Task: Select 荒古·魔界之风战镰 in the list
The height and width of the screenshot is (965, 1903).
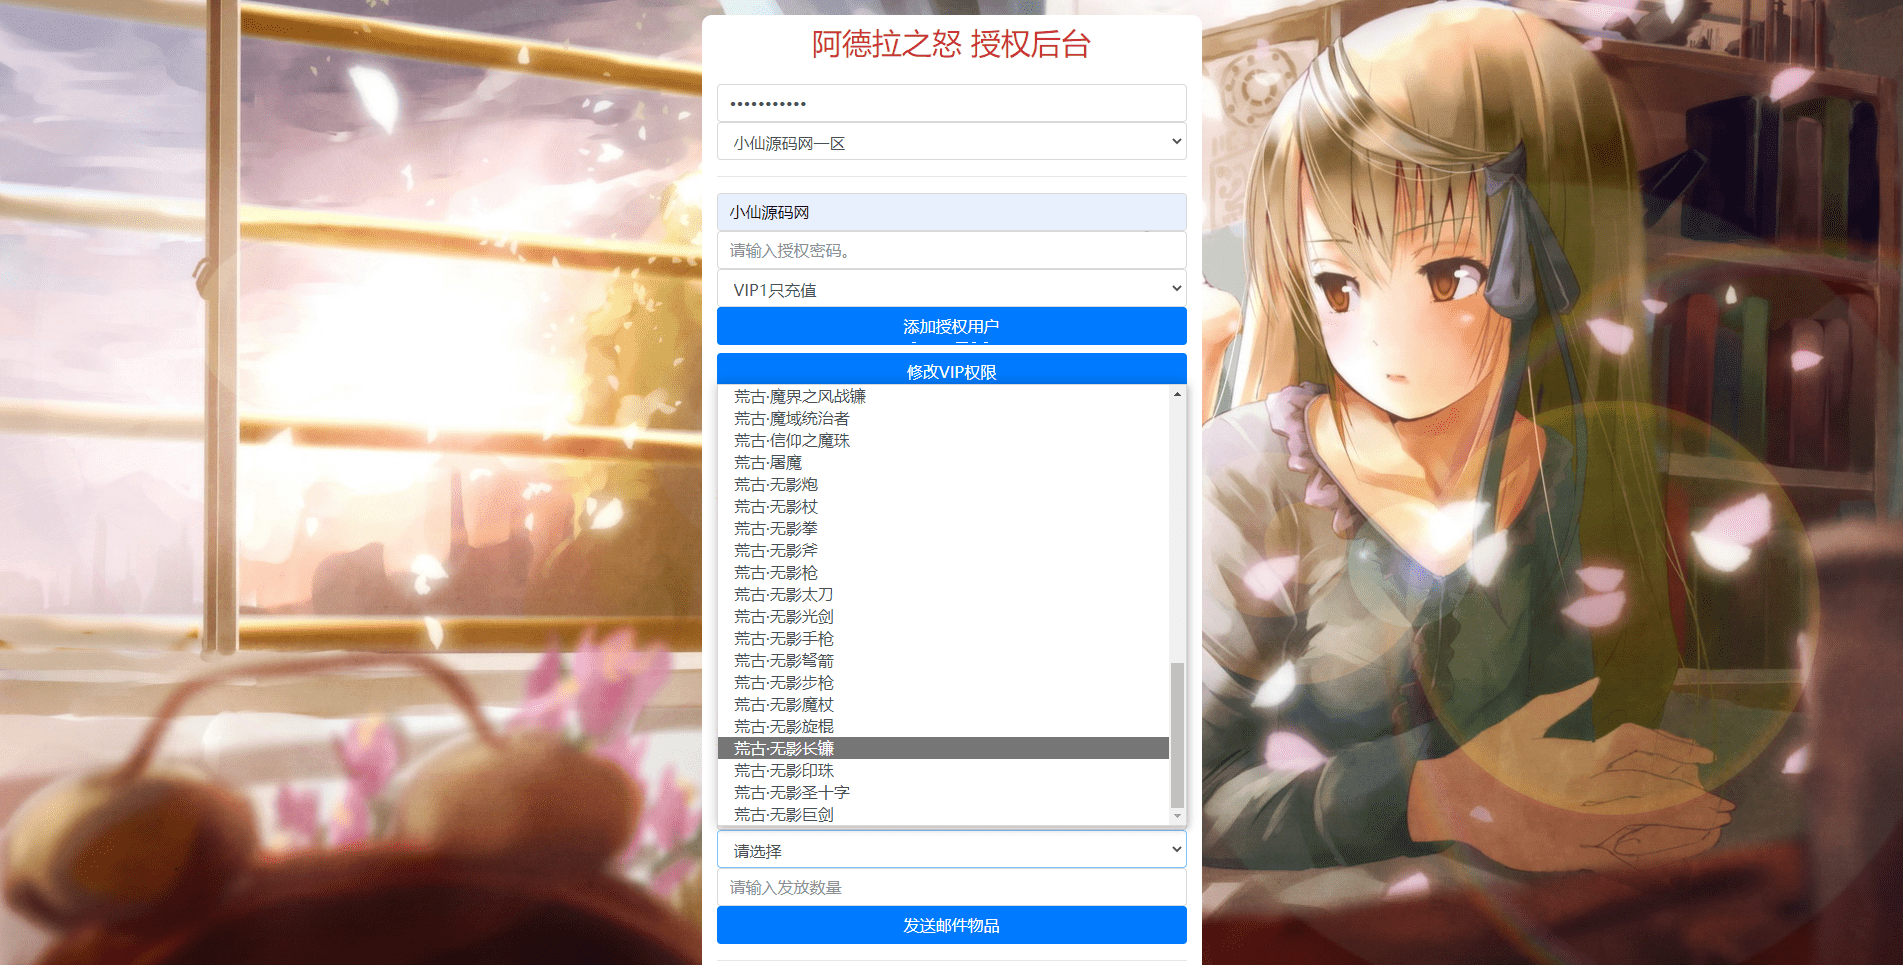Action: (x=943, y=397)
